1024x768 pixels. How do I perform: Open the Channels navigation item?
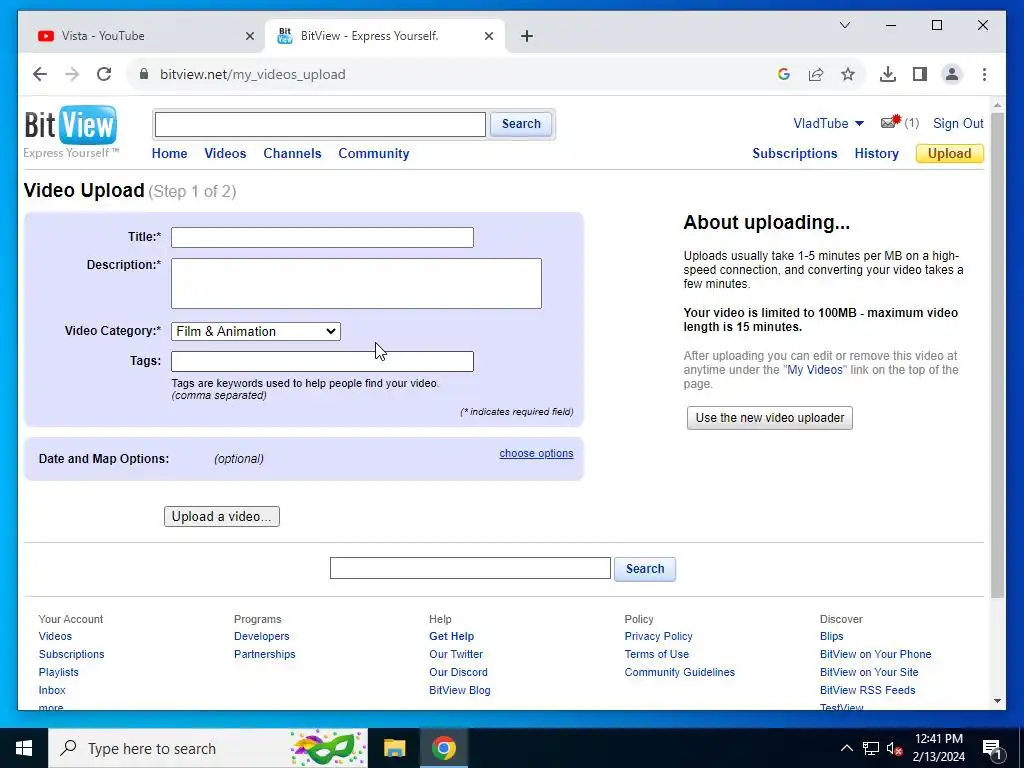pos(292,153)
